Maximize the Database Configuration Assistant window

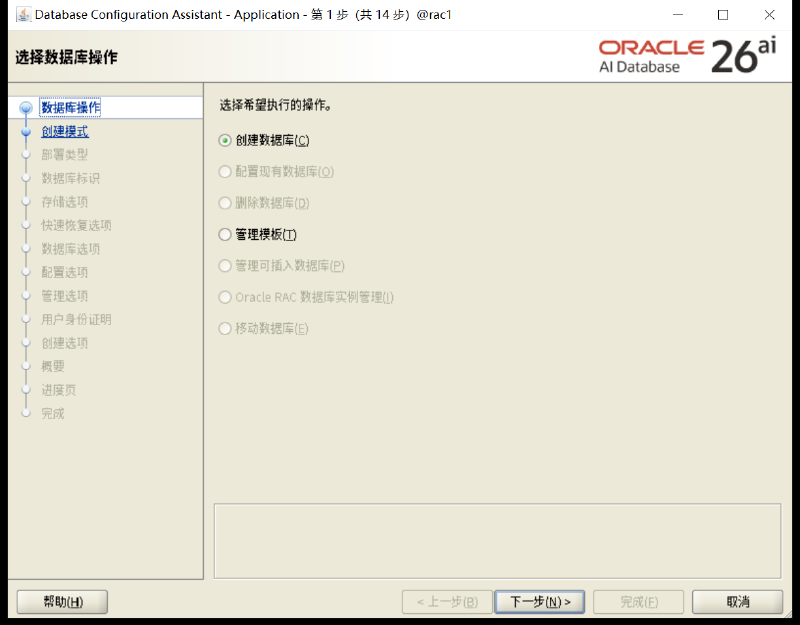(722, 15)
